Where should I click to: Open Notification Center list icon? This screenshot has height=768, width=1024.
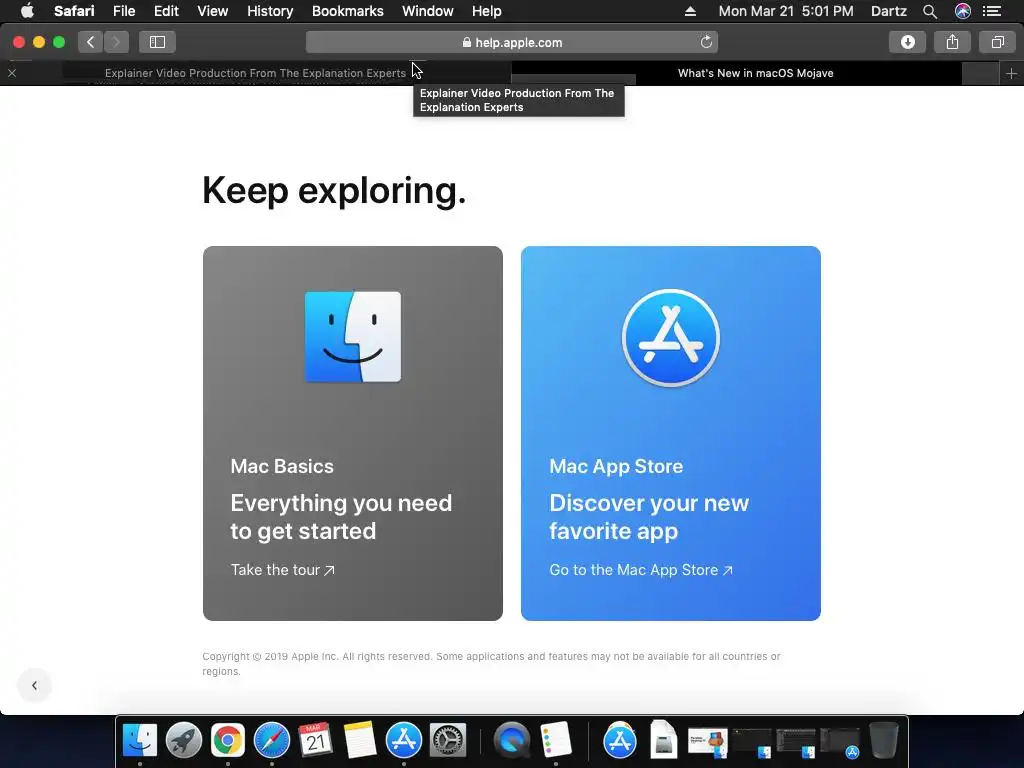tap(992, 11)
